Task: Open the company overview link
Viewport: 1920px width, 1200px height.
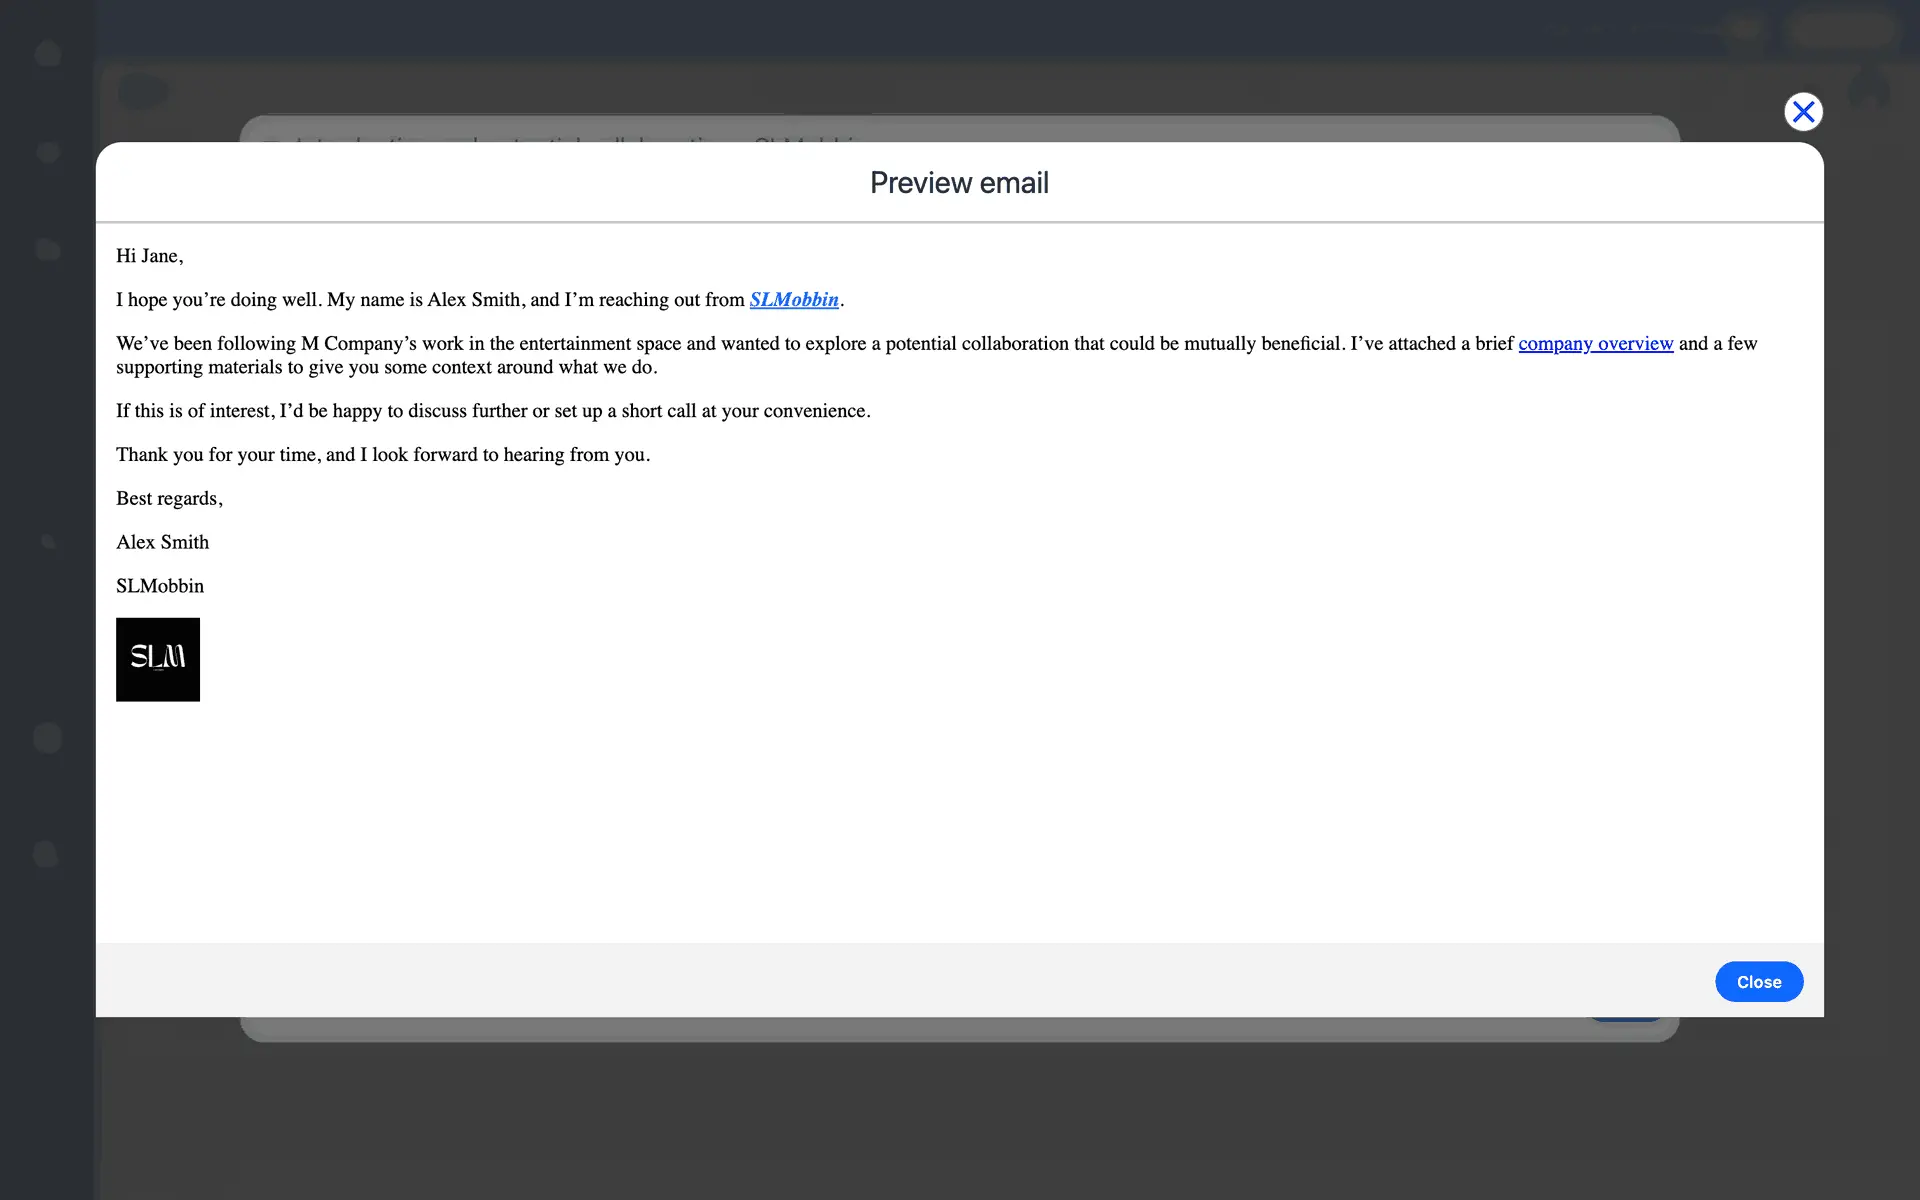Action: click(1595, 344)
